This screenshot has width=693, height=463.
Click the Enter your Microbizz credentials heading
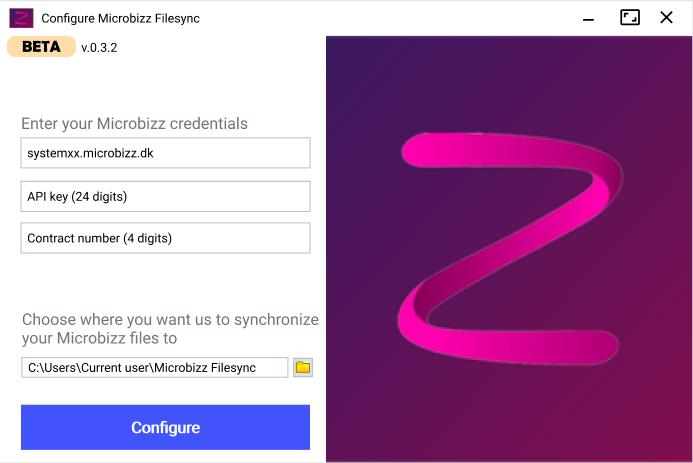134,124
